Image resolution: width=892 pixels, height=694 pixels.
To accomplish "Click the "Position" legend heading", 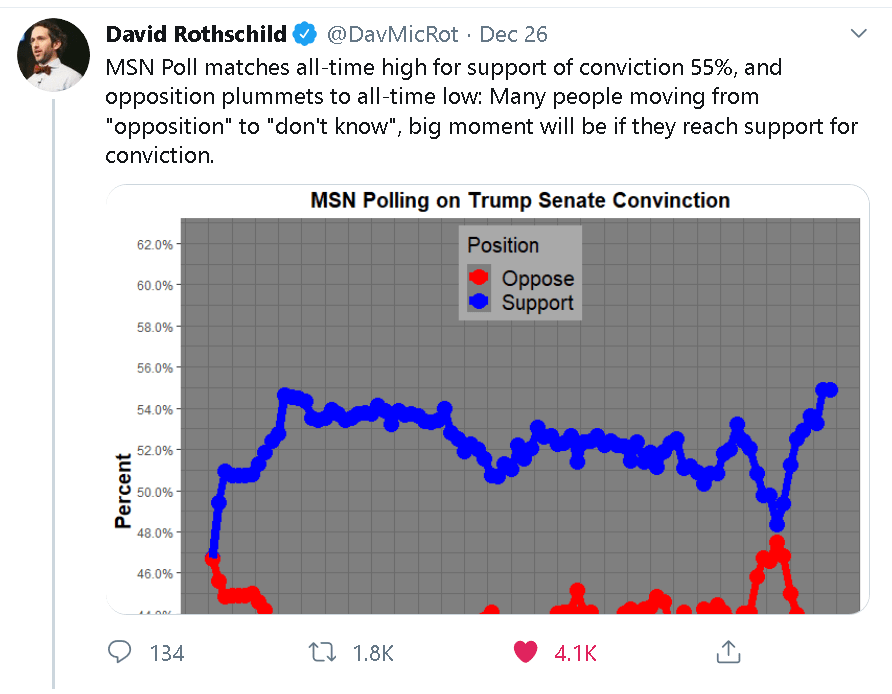I will pyautogui.click(x=503, y=245).
